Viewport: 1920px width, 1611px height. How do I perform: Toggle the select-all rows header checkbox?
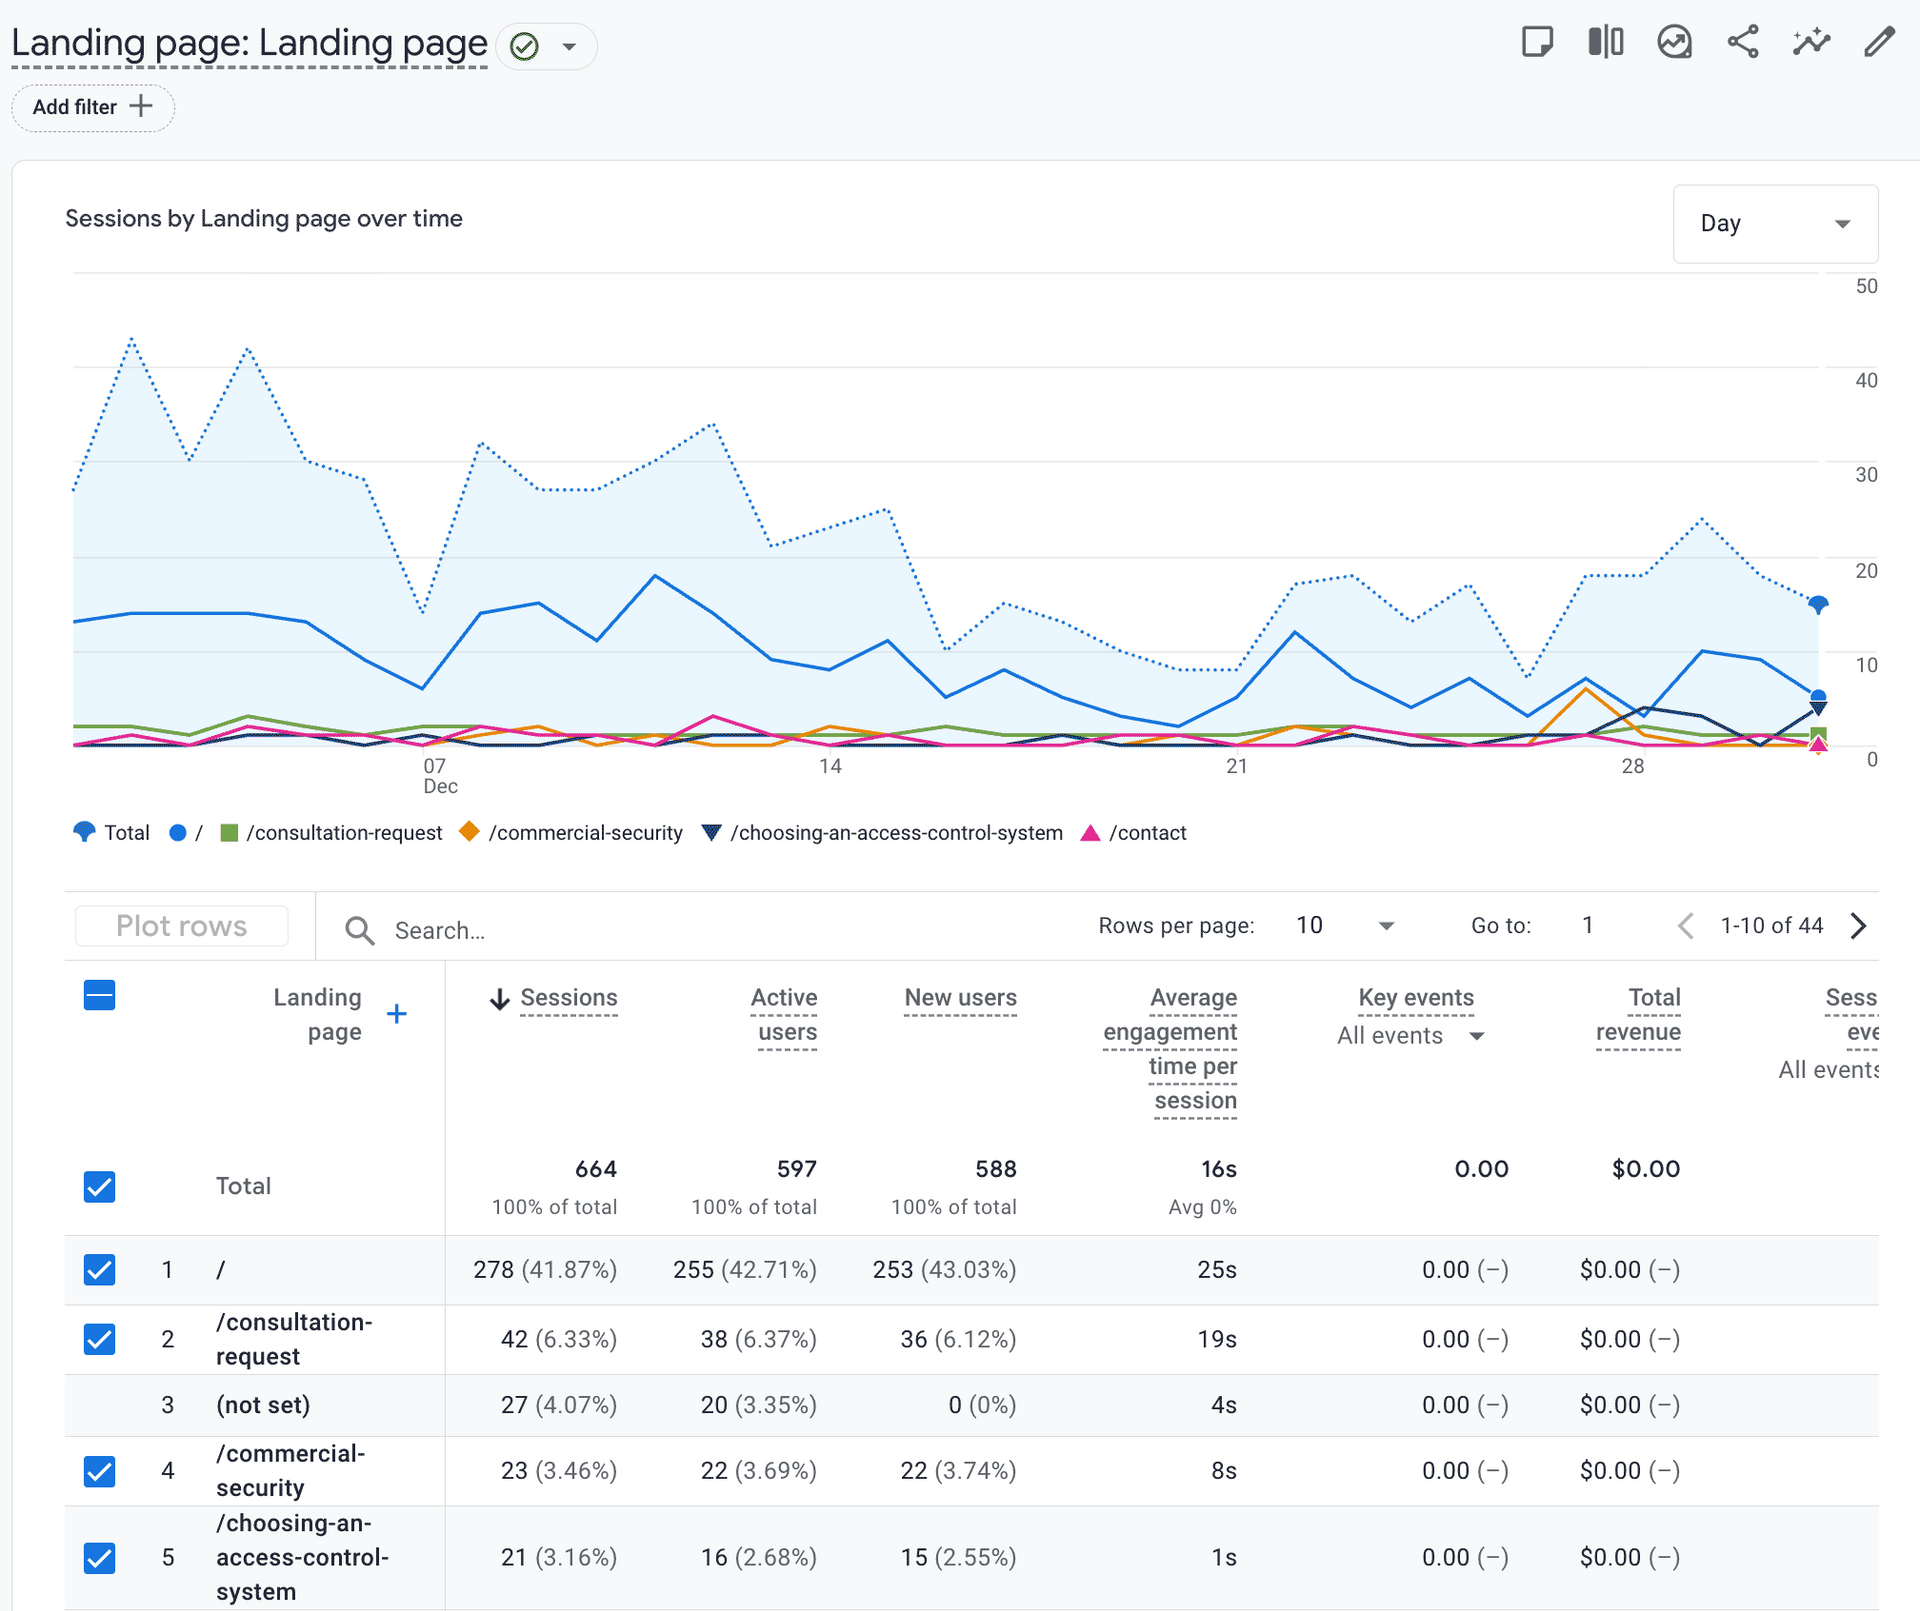(x=100, y=996)
